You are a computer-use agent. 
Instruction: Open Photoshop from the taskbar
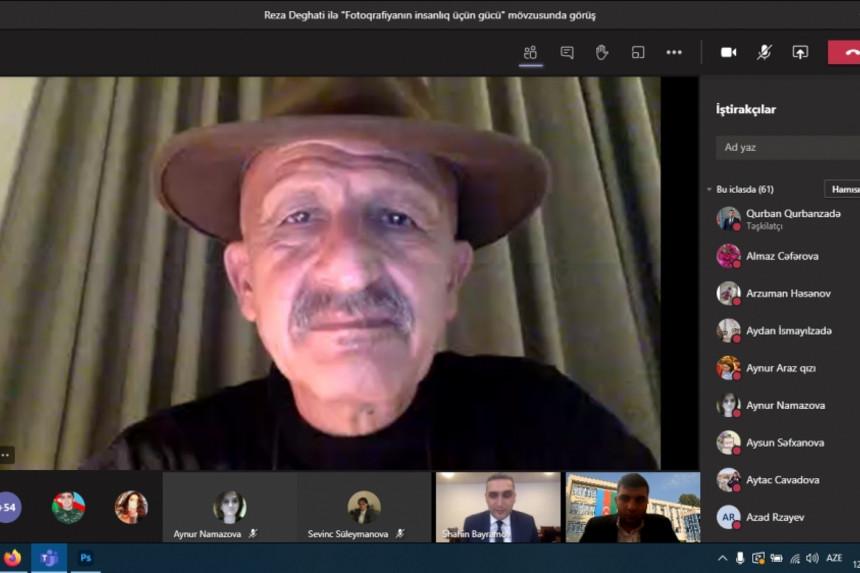[x=86, y=558]
